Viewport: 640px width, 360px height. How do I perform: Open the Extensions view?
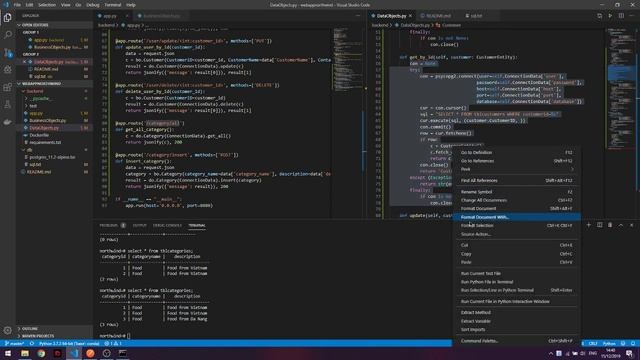tap(7, 87)
